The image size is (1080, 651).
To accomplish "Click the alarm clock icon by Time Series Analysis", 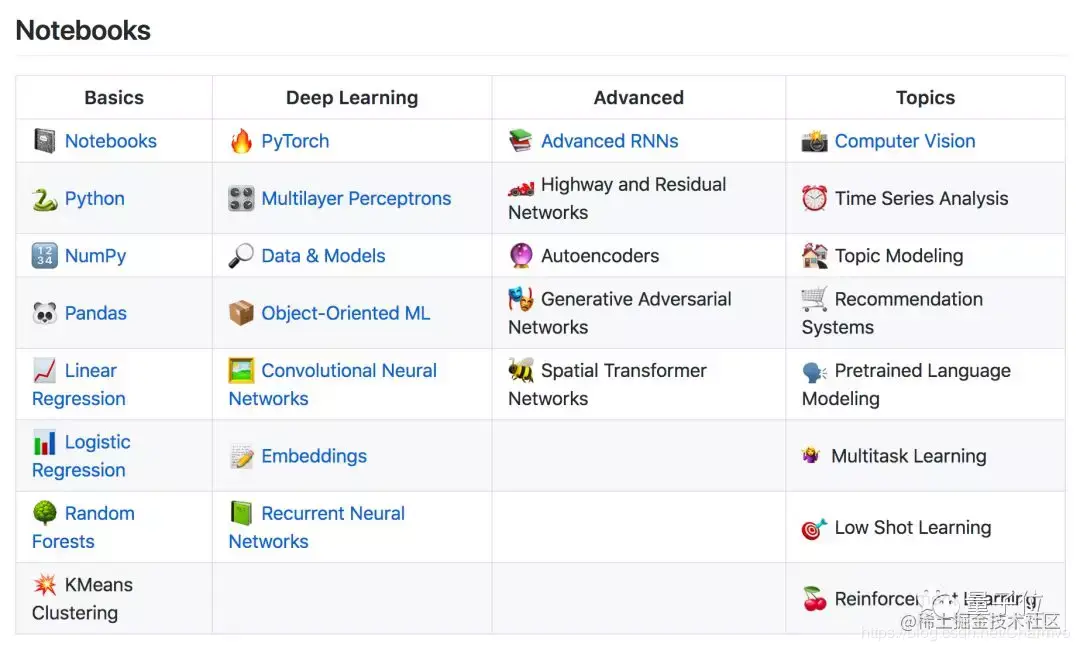I will [814, 199].
